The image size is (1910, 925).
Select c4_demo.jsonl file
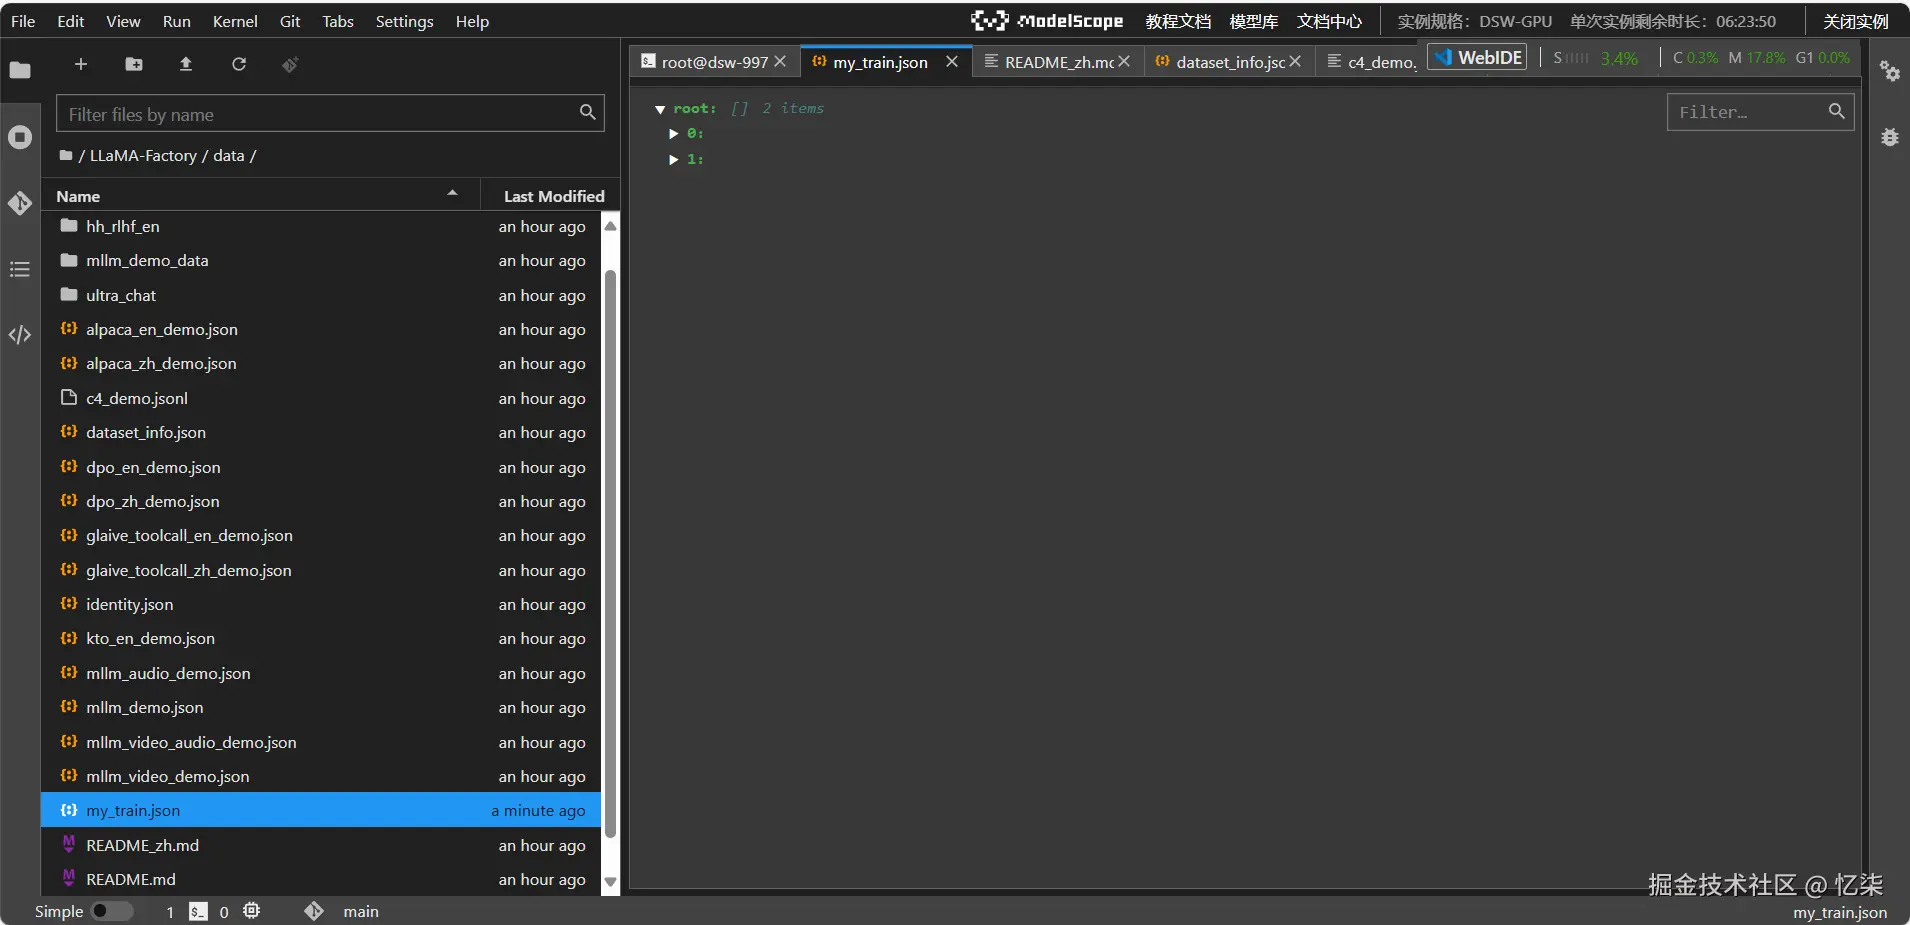pos(321,398)
